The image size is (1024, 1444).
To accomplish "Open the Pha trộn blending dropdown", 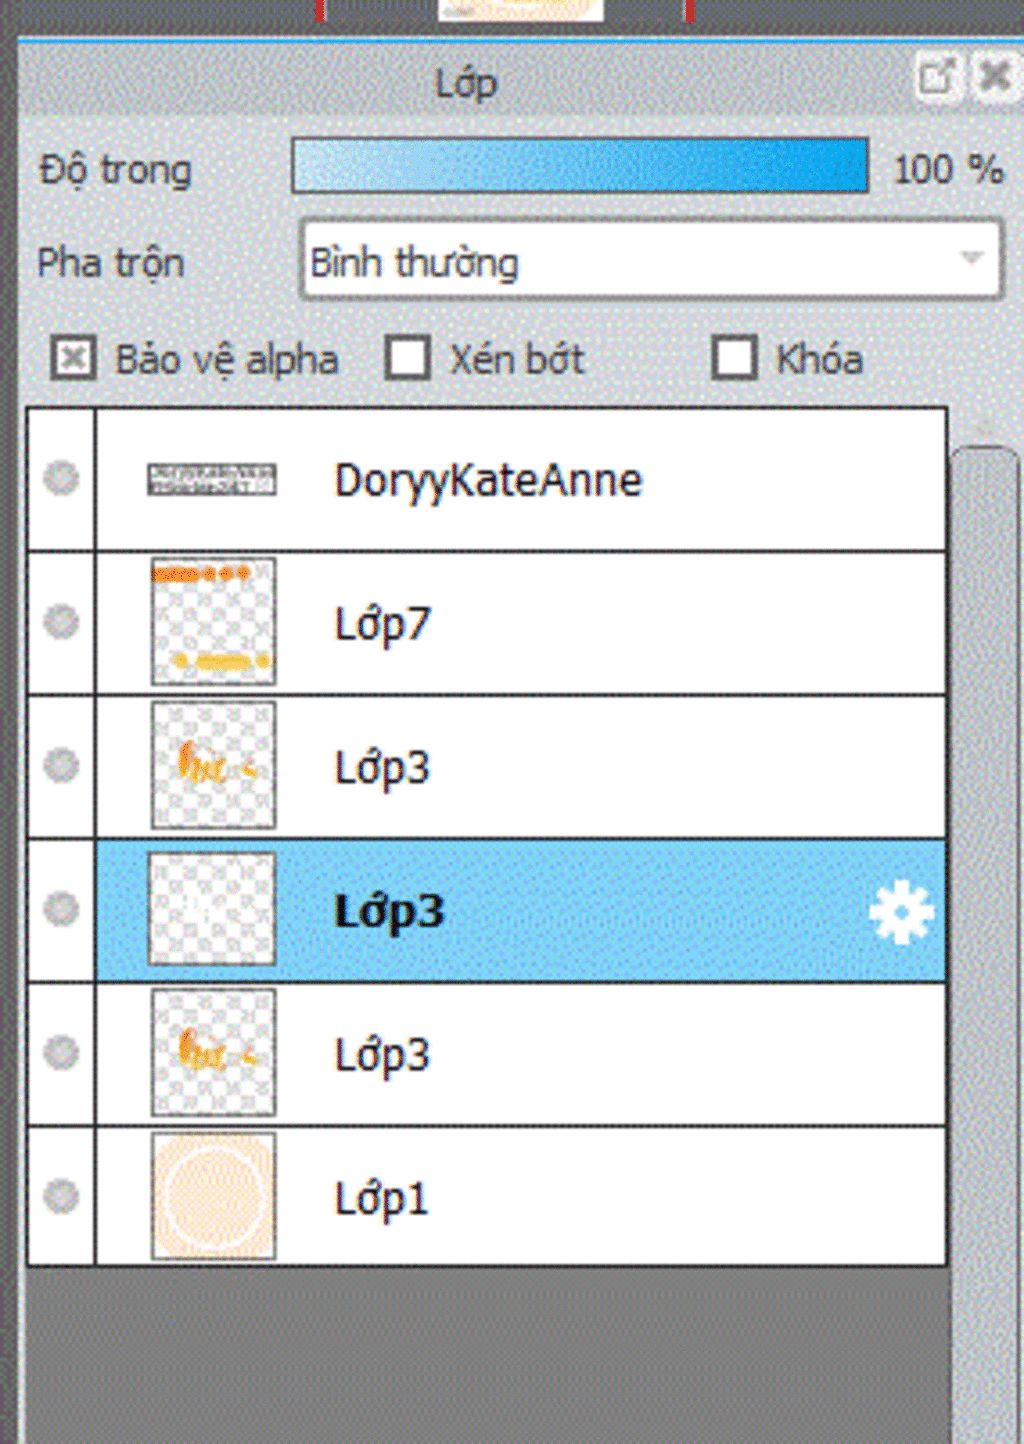I will [650, 260].
